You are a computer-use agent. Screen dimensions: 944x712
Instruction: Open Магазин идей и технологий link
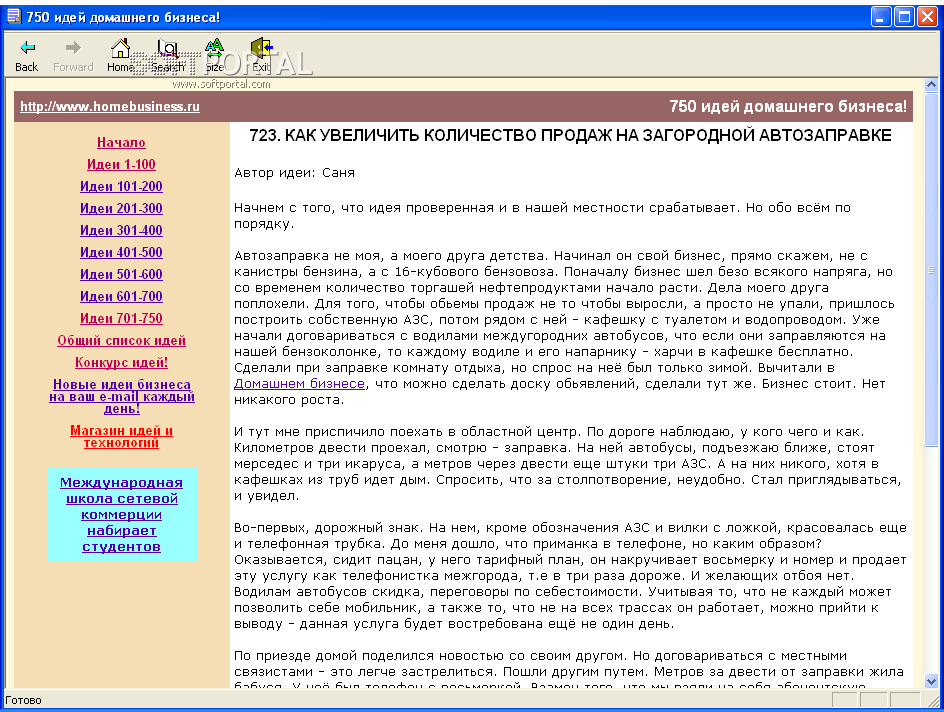click(x=121, y=436)
